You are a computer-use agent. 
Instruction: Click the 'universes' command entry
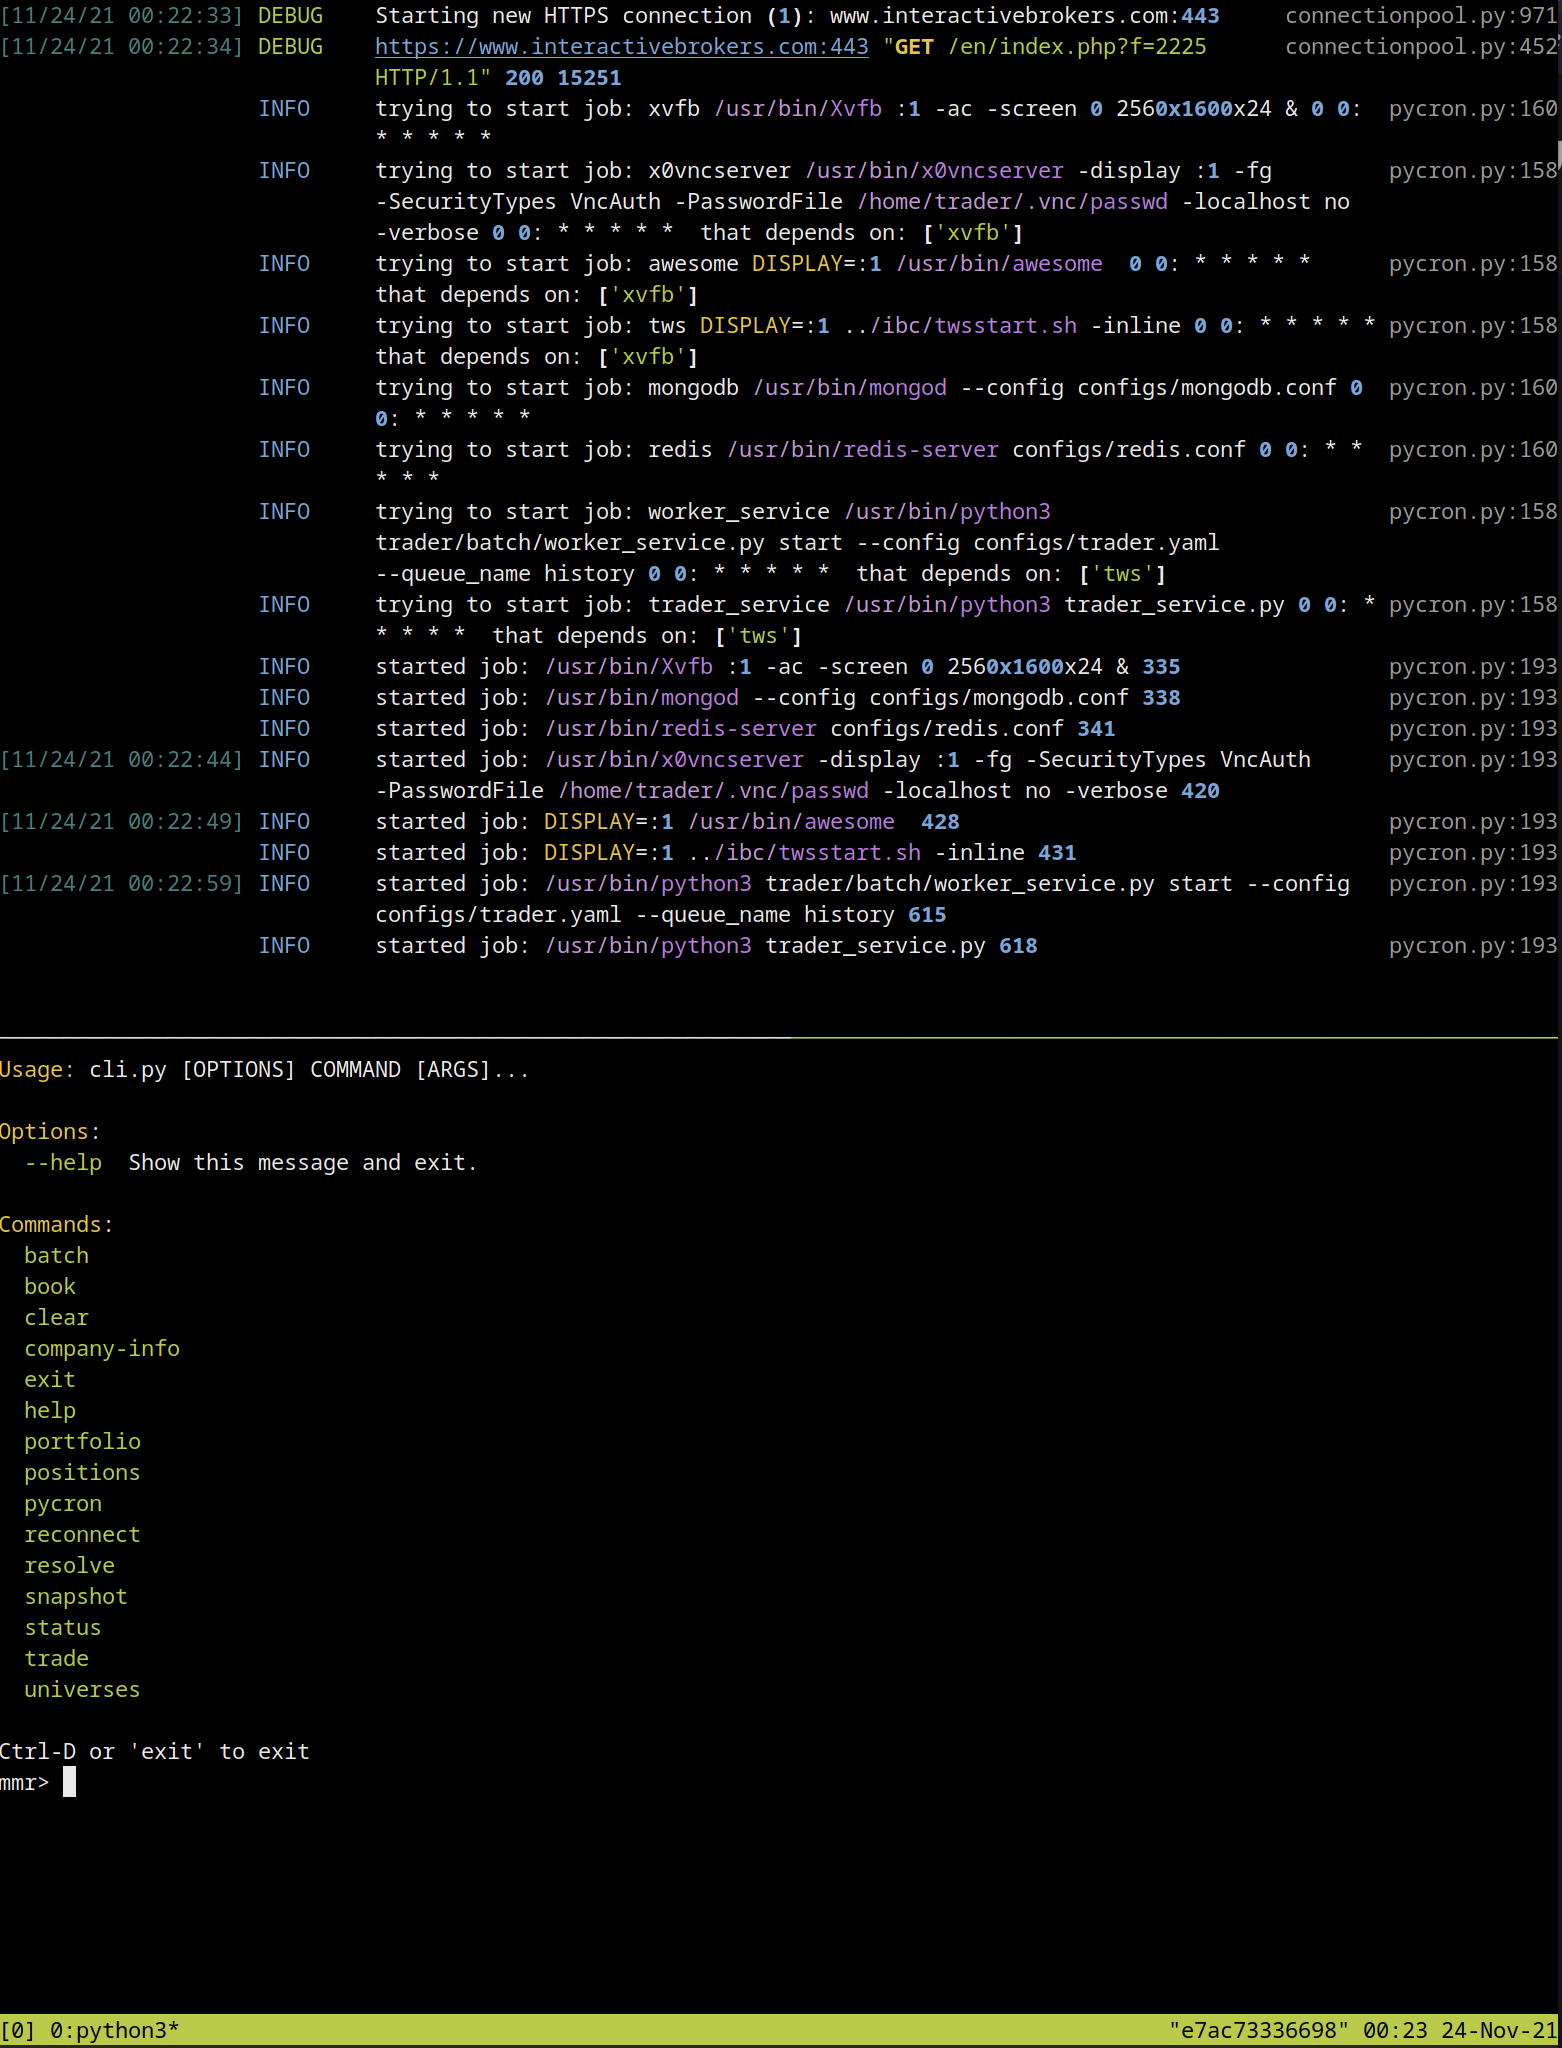coord(83,1689)
